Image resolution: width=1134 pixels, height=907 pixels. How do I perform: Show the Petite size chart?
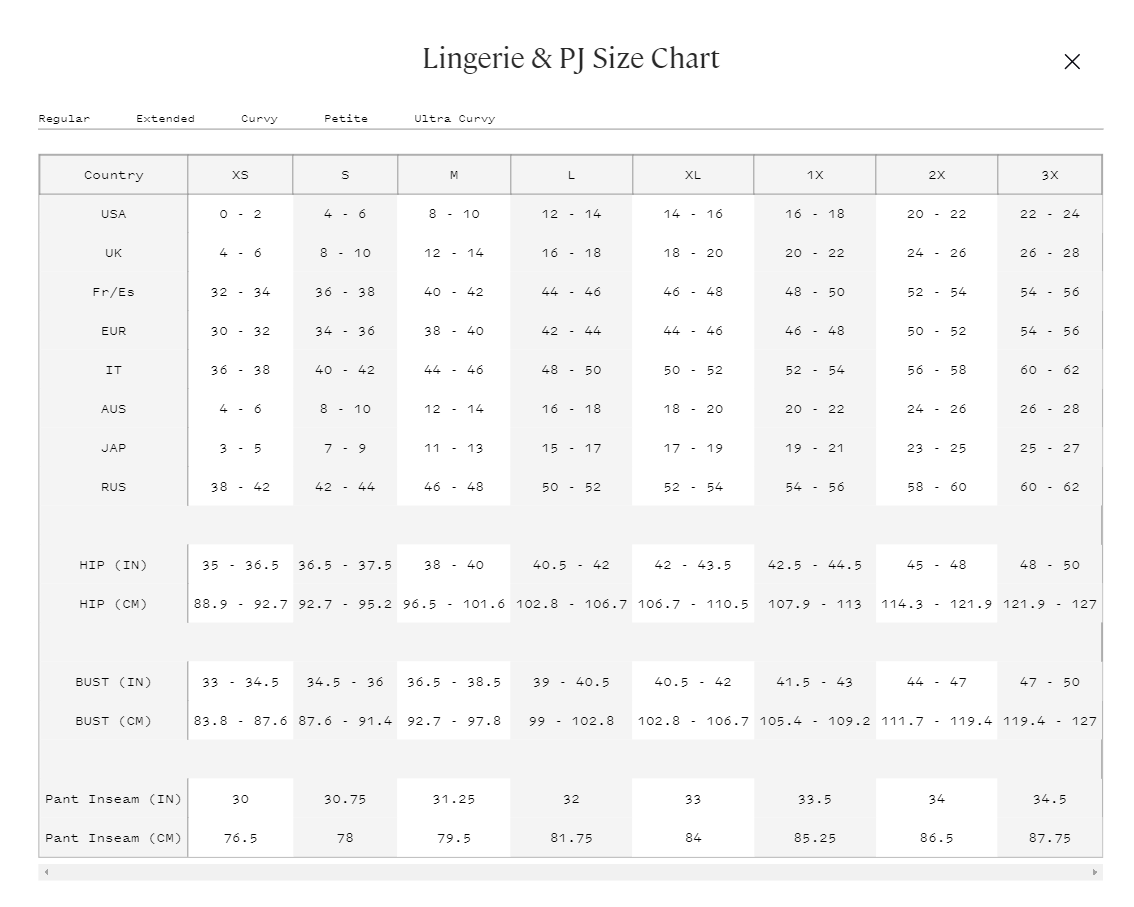pos(346,119)
